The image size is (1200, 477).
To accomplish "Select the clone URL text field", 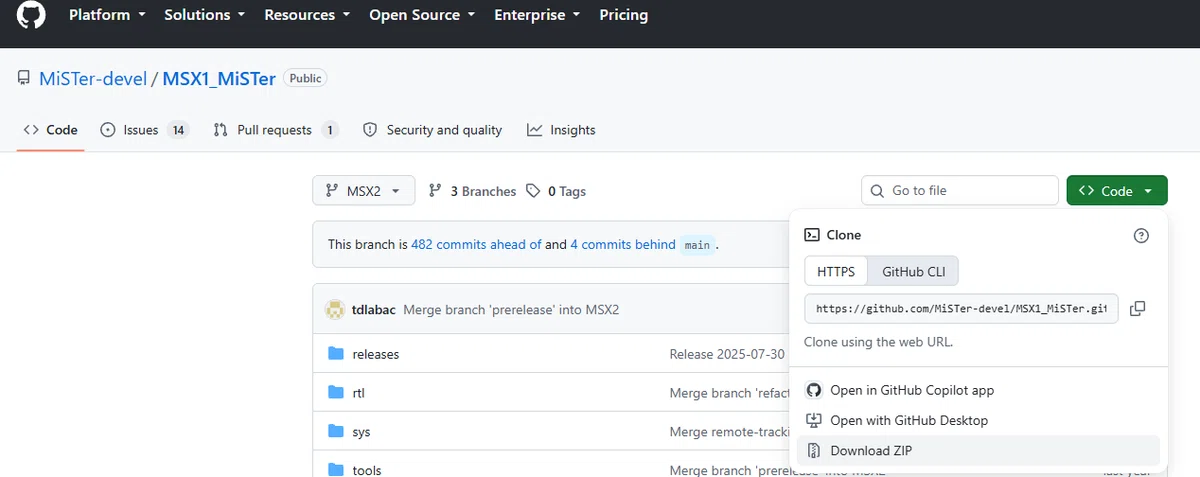I will 961,309.
